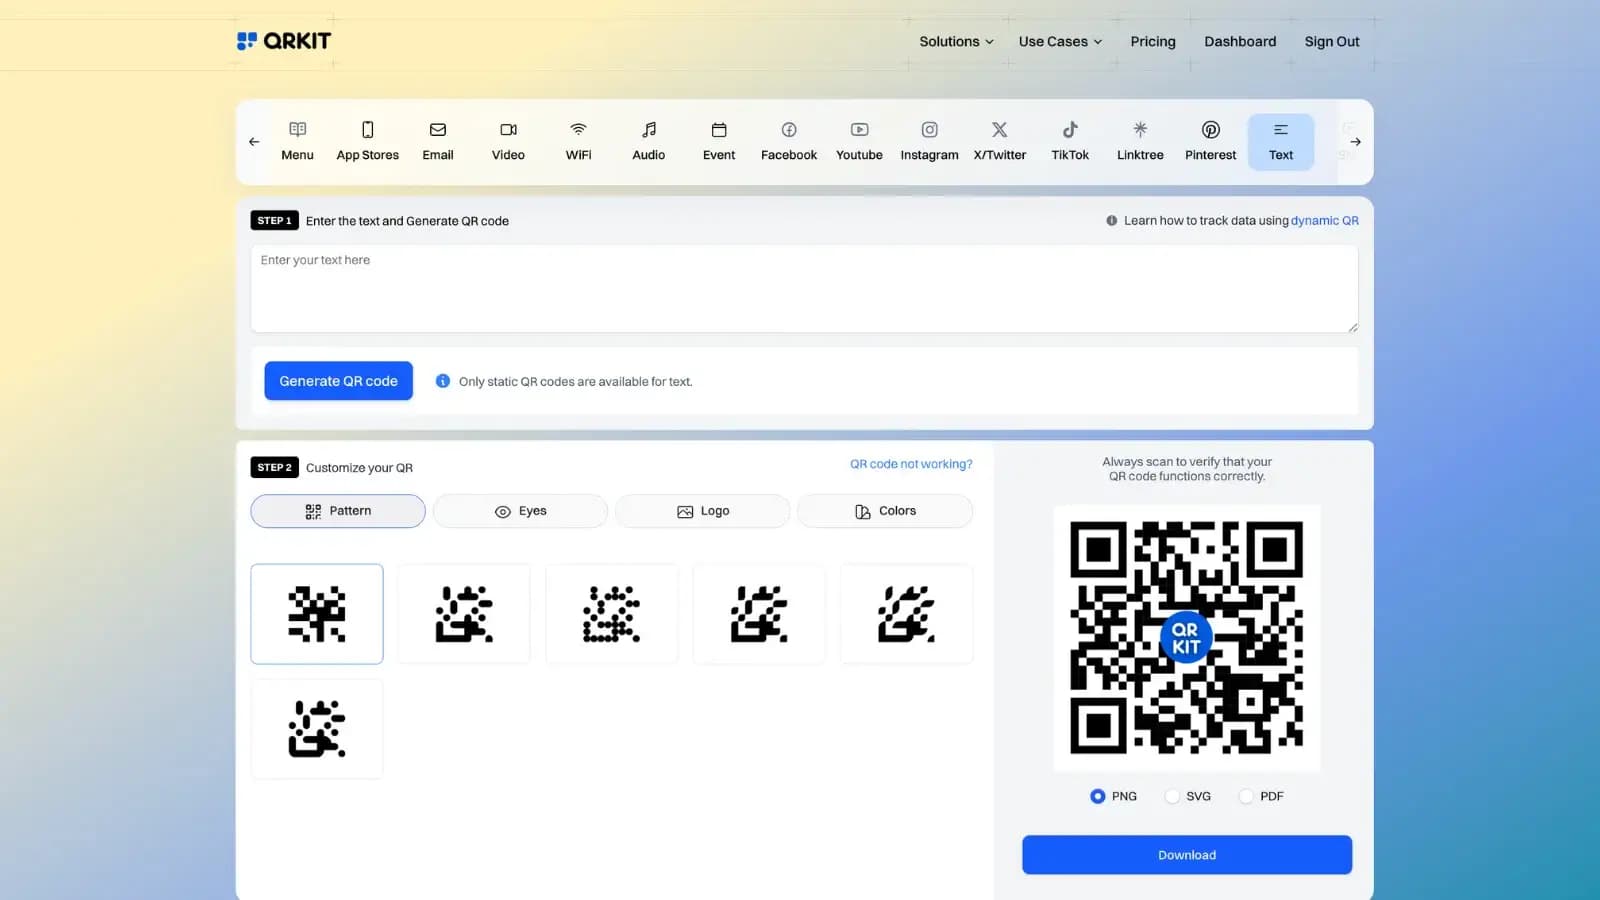Choose the App Stores QR type
Screen dimensions: 1600x900
367,140
